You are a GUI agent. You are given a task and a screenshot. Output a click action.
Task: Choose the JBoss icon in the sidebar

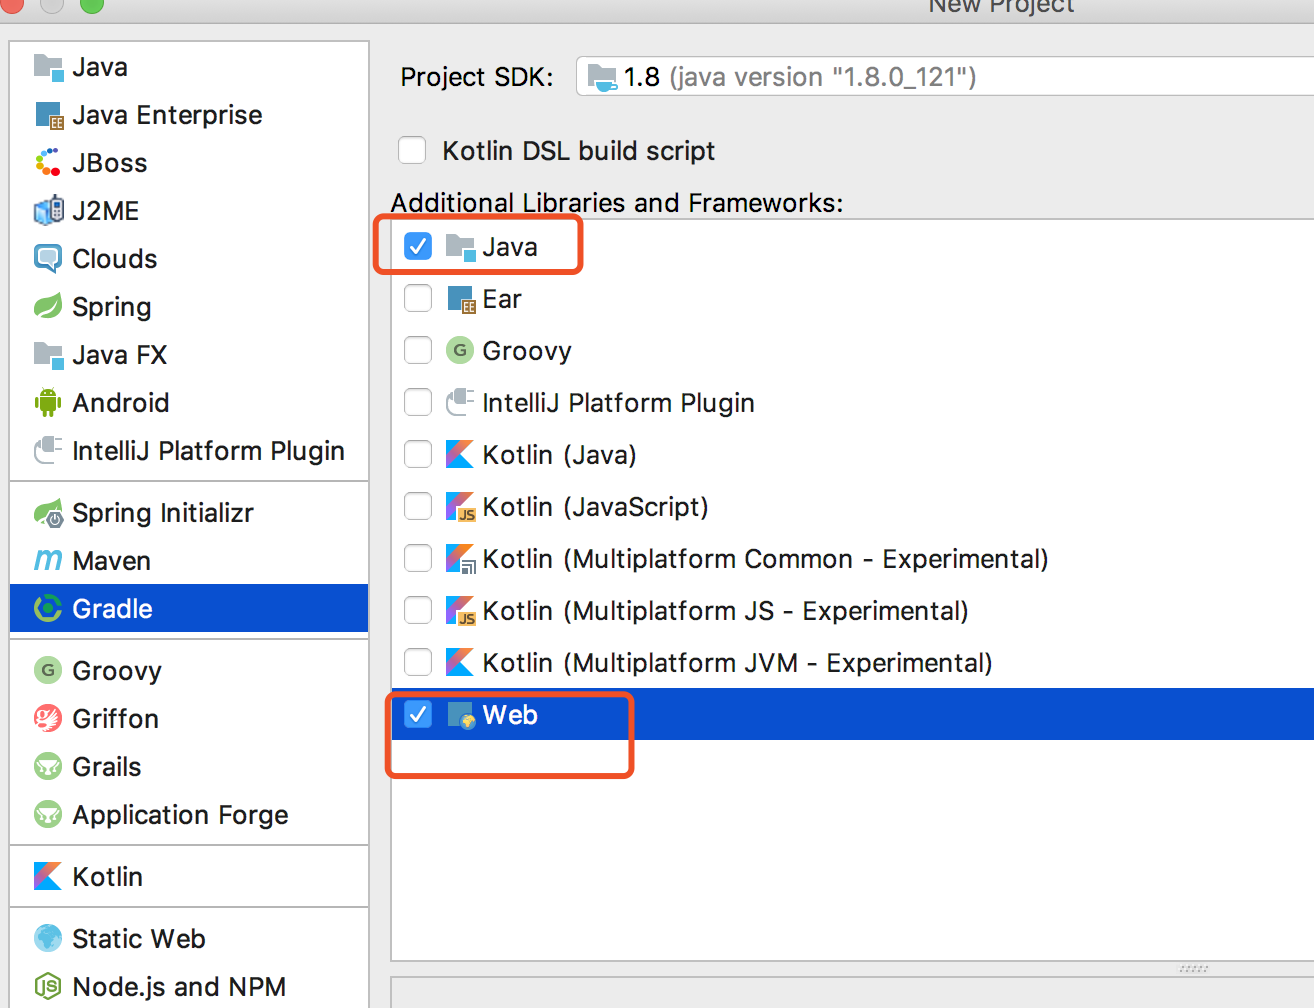(48, 163)
